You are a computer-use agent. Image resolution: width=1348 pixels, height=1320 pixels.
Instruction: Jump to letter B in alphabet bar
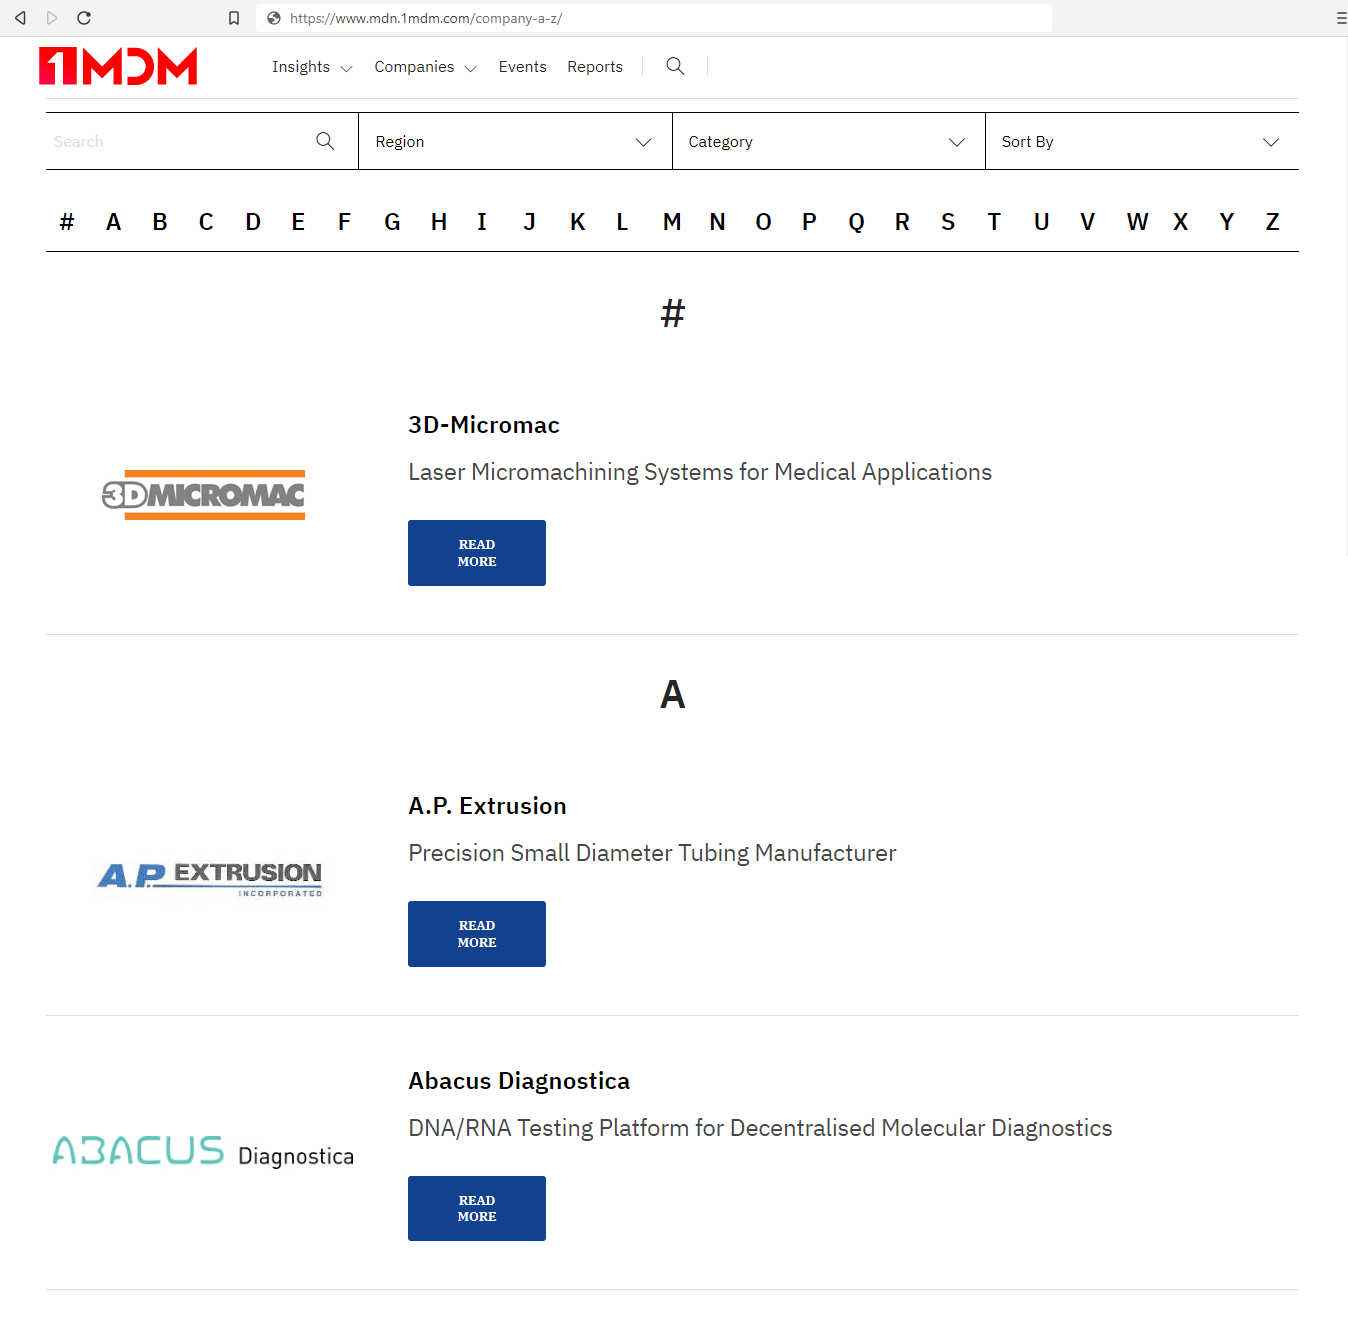pyautogui.click(x=160, y=221)
